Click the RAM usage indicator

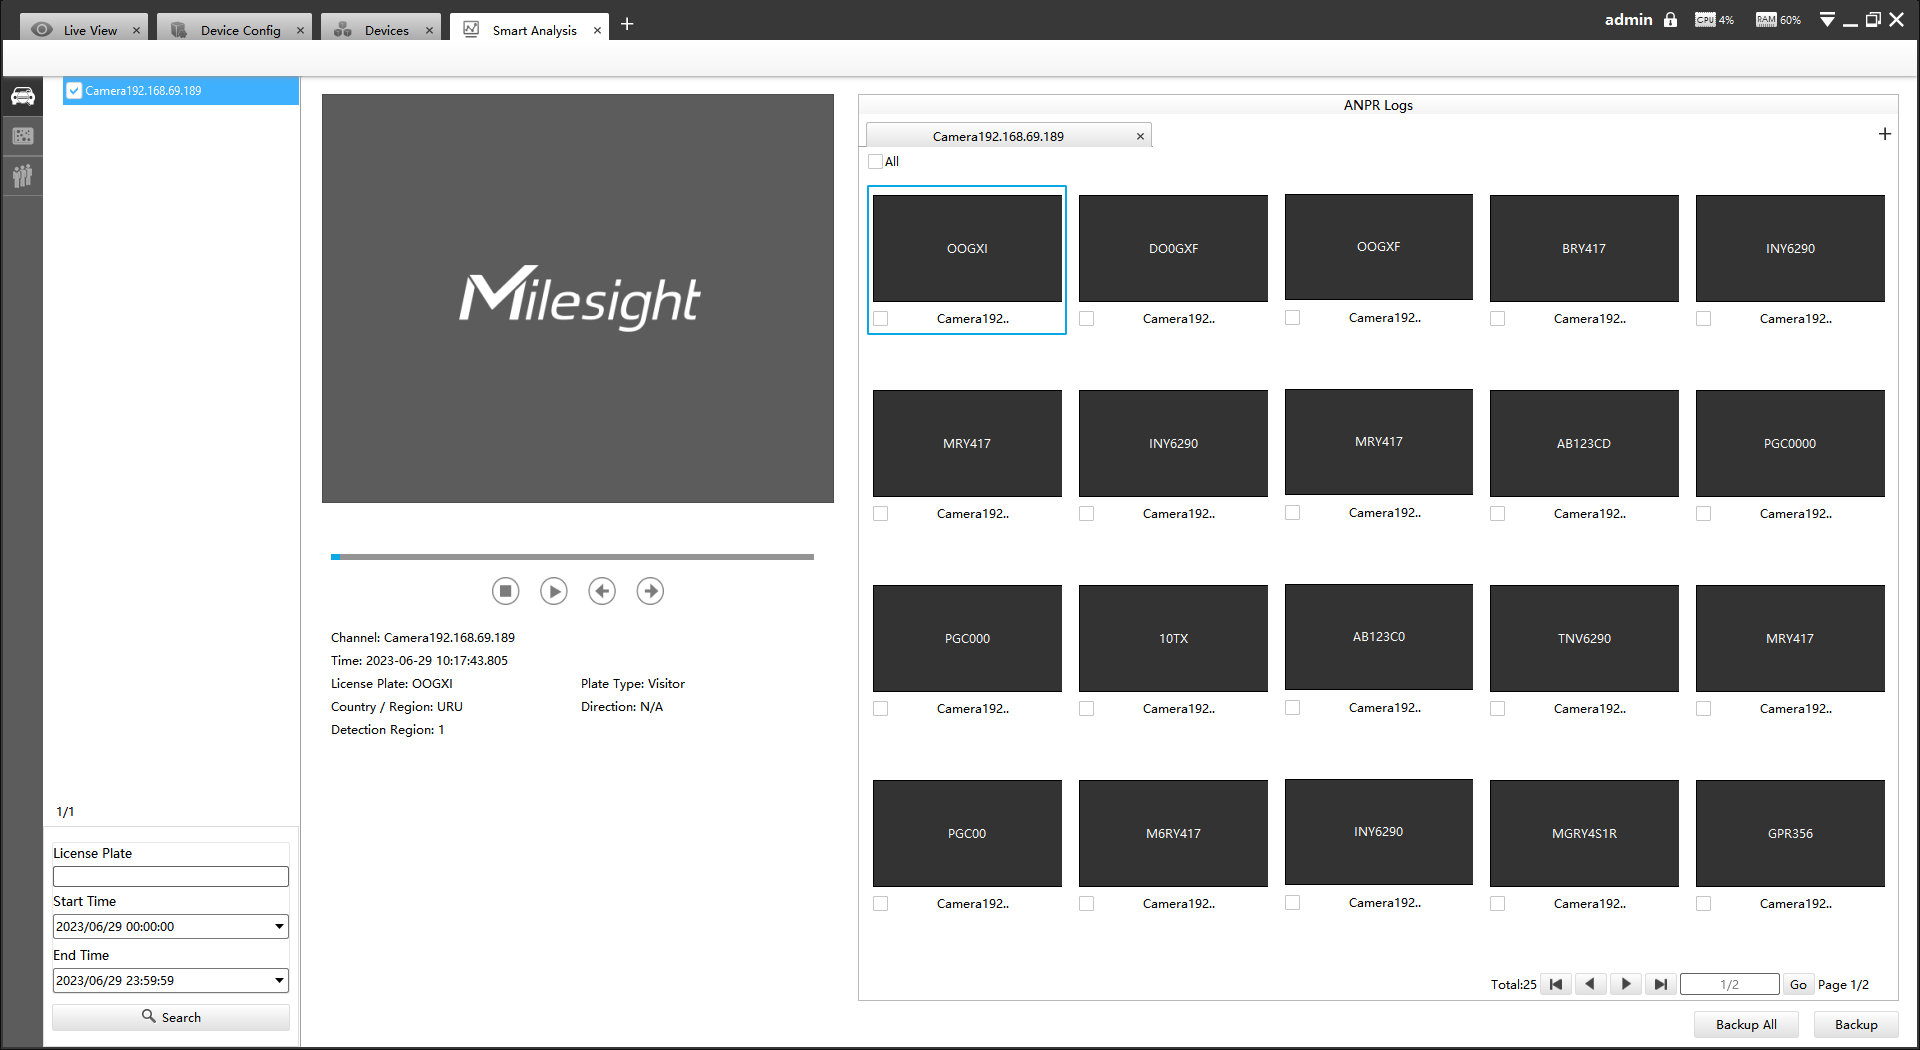click(1778, 20)
